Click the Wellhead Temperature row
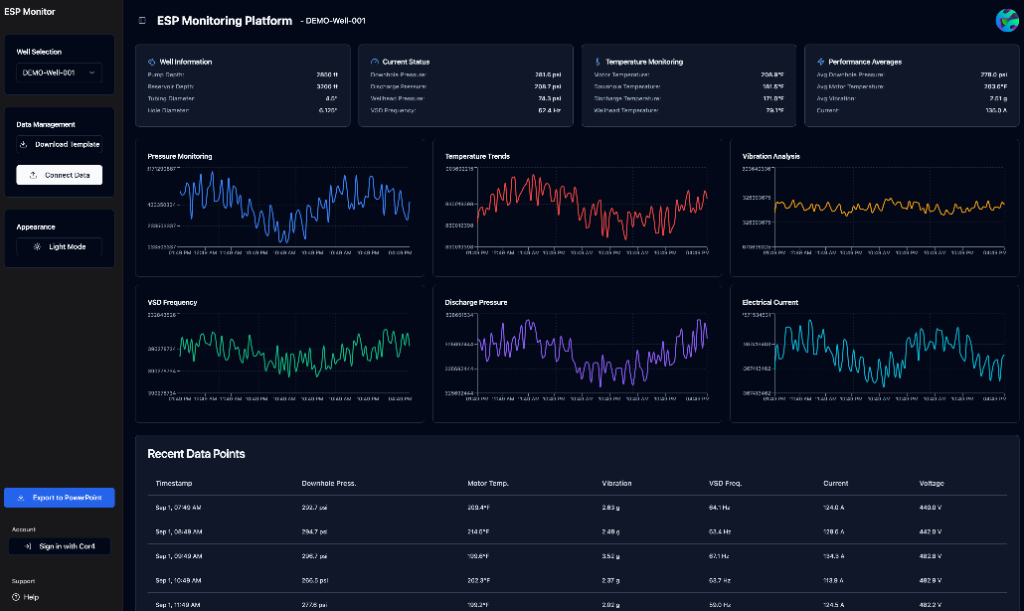Viewport: 1024px width, 611px height. [x=688, y=110]
